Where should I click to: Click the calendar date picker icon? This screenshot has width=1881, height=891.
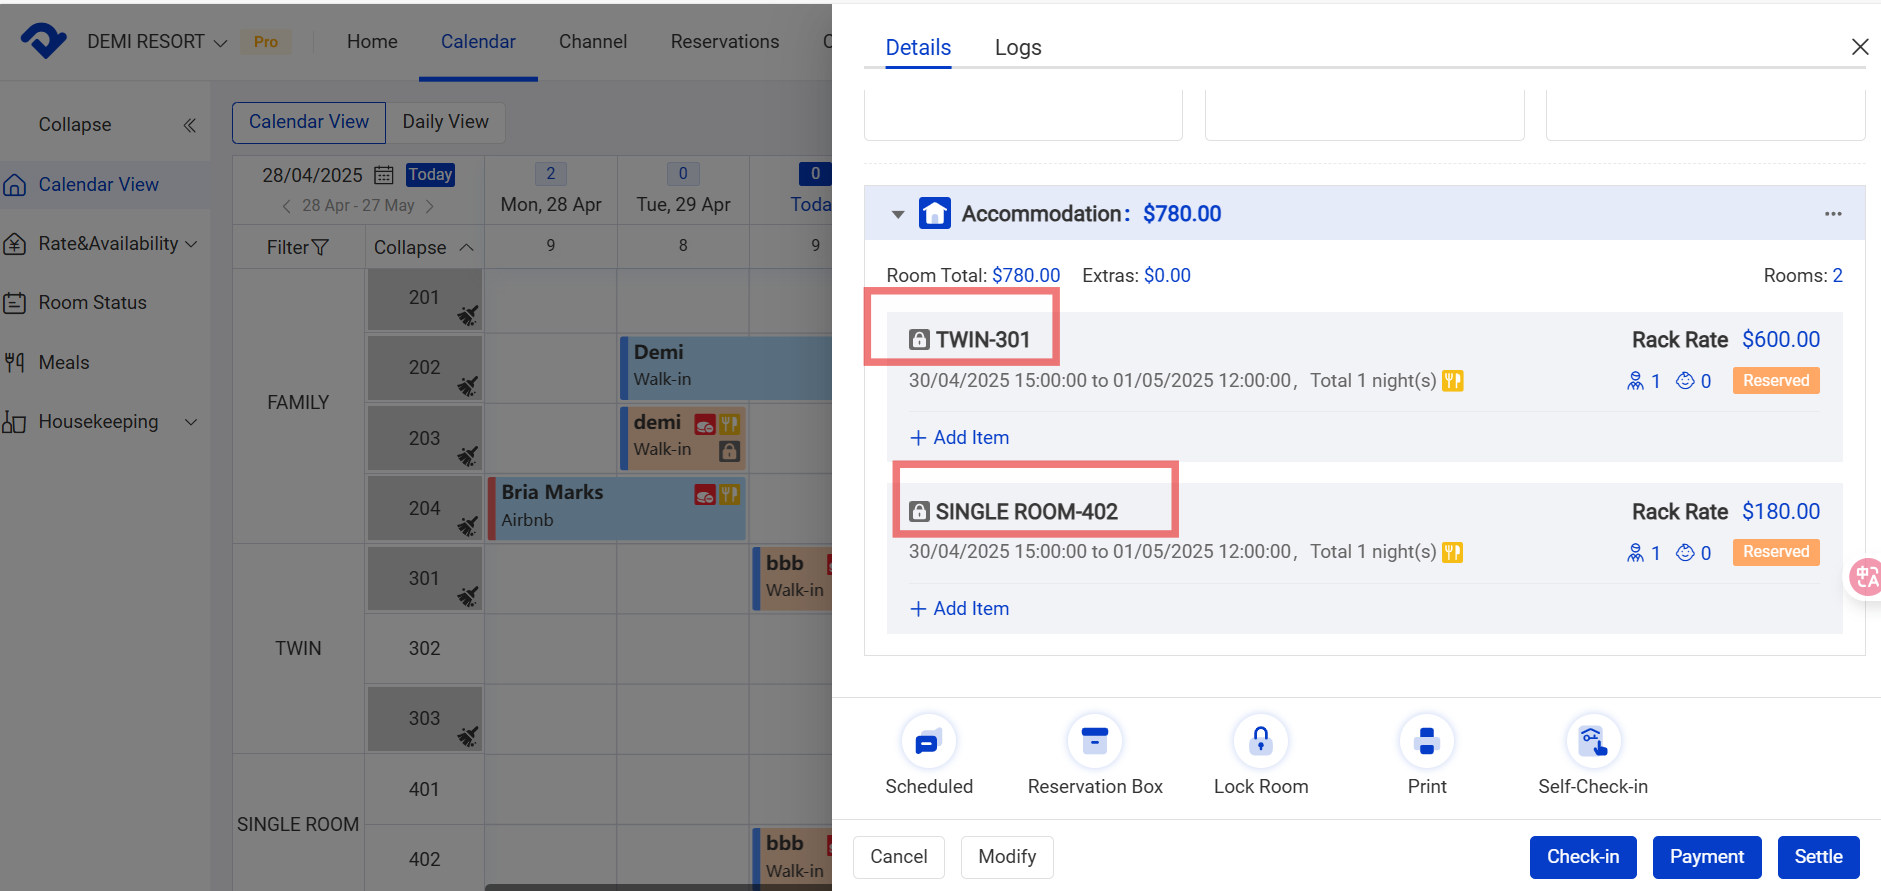pos(383,175)
